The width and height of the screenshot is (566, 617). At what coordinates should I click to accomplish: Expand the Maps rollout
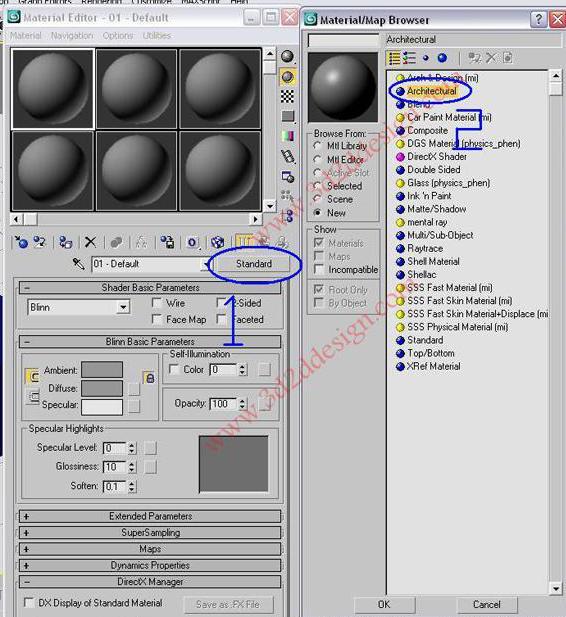click(150, 549)
